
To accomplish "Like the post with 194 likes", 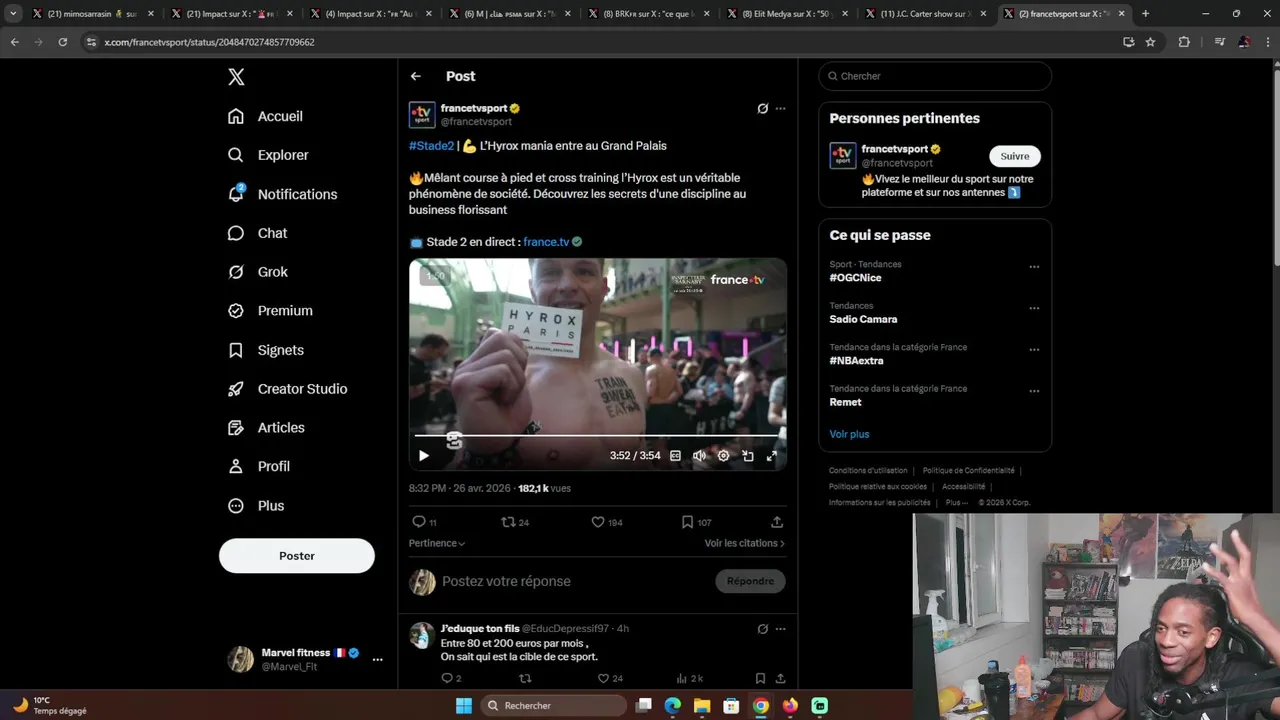I will pyautogui.click(x=607, y=522).
